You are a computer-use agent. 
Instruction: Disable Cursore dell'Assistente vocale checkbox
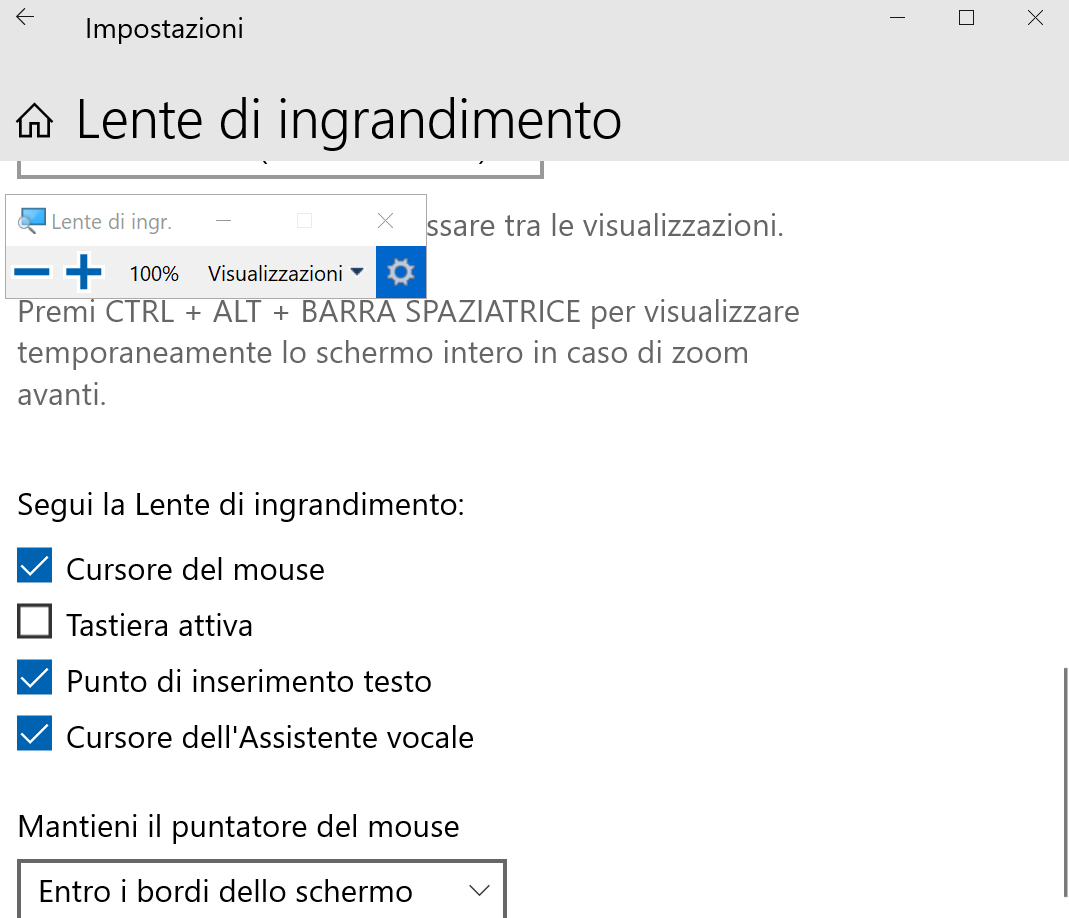34,733
